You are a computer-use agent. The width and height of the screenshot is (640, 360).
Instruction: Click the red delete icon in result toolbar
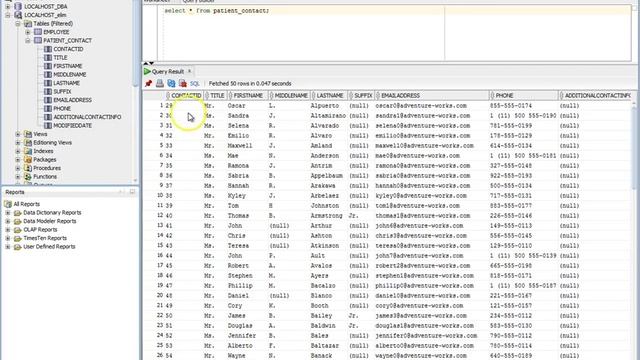[x=183, y=83]
